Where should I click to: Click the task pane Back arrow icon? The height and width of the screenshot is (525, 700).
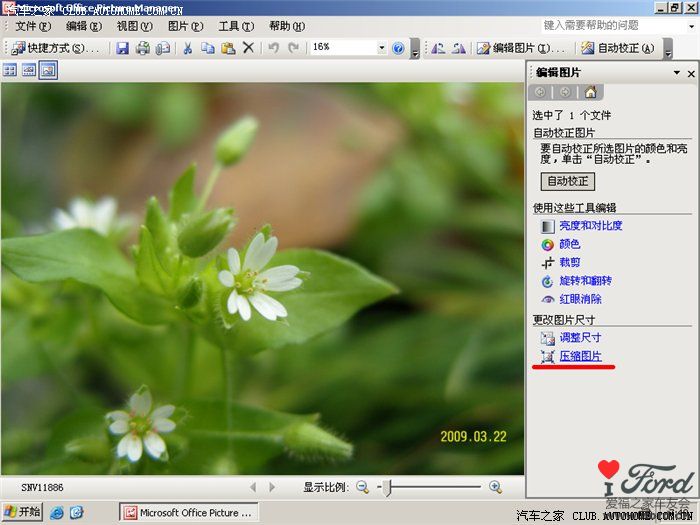540,92
